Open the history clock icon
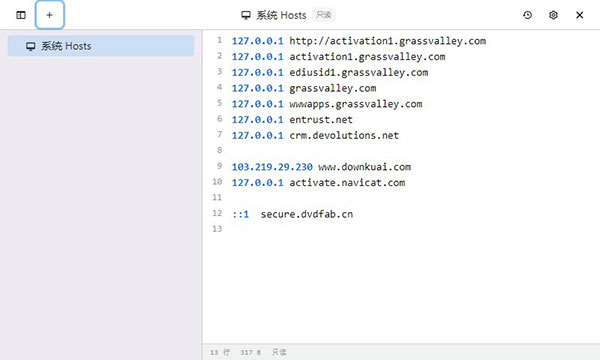The height and width of the screenshot is (360, 600). (527, 15)
